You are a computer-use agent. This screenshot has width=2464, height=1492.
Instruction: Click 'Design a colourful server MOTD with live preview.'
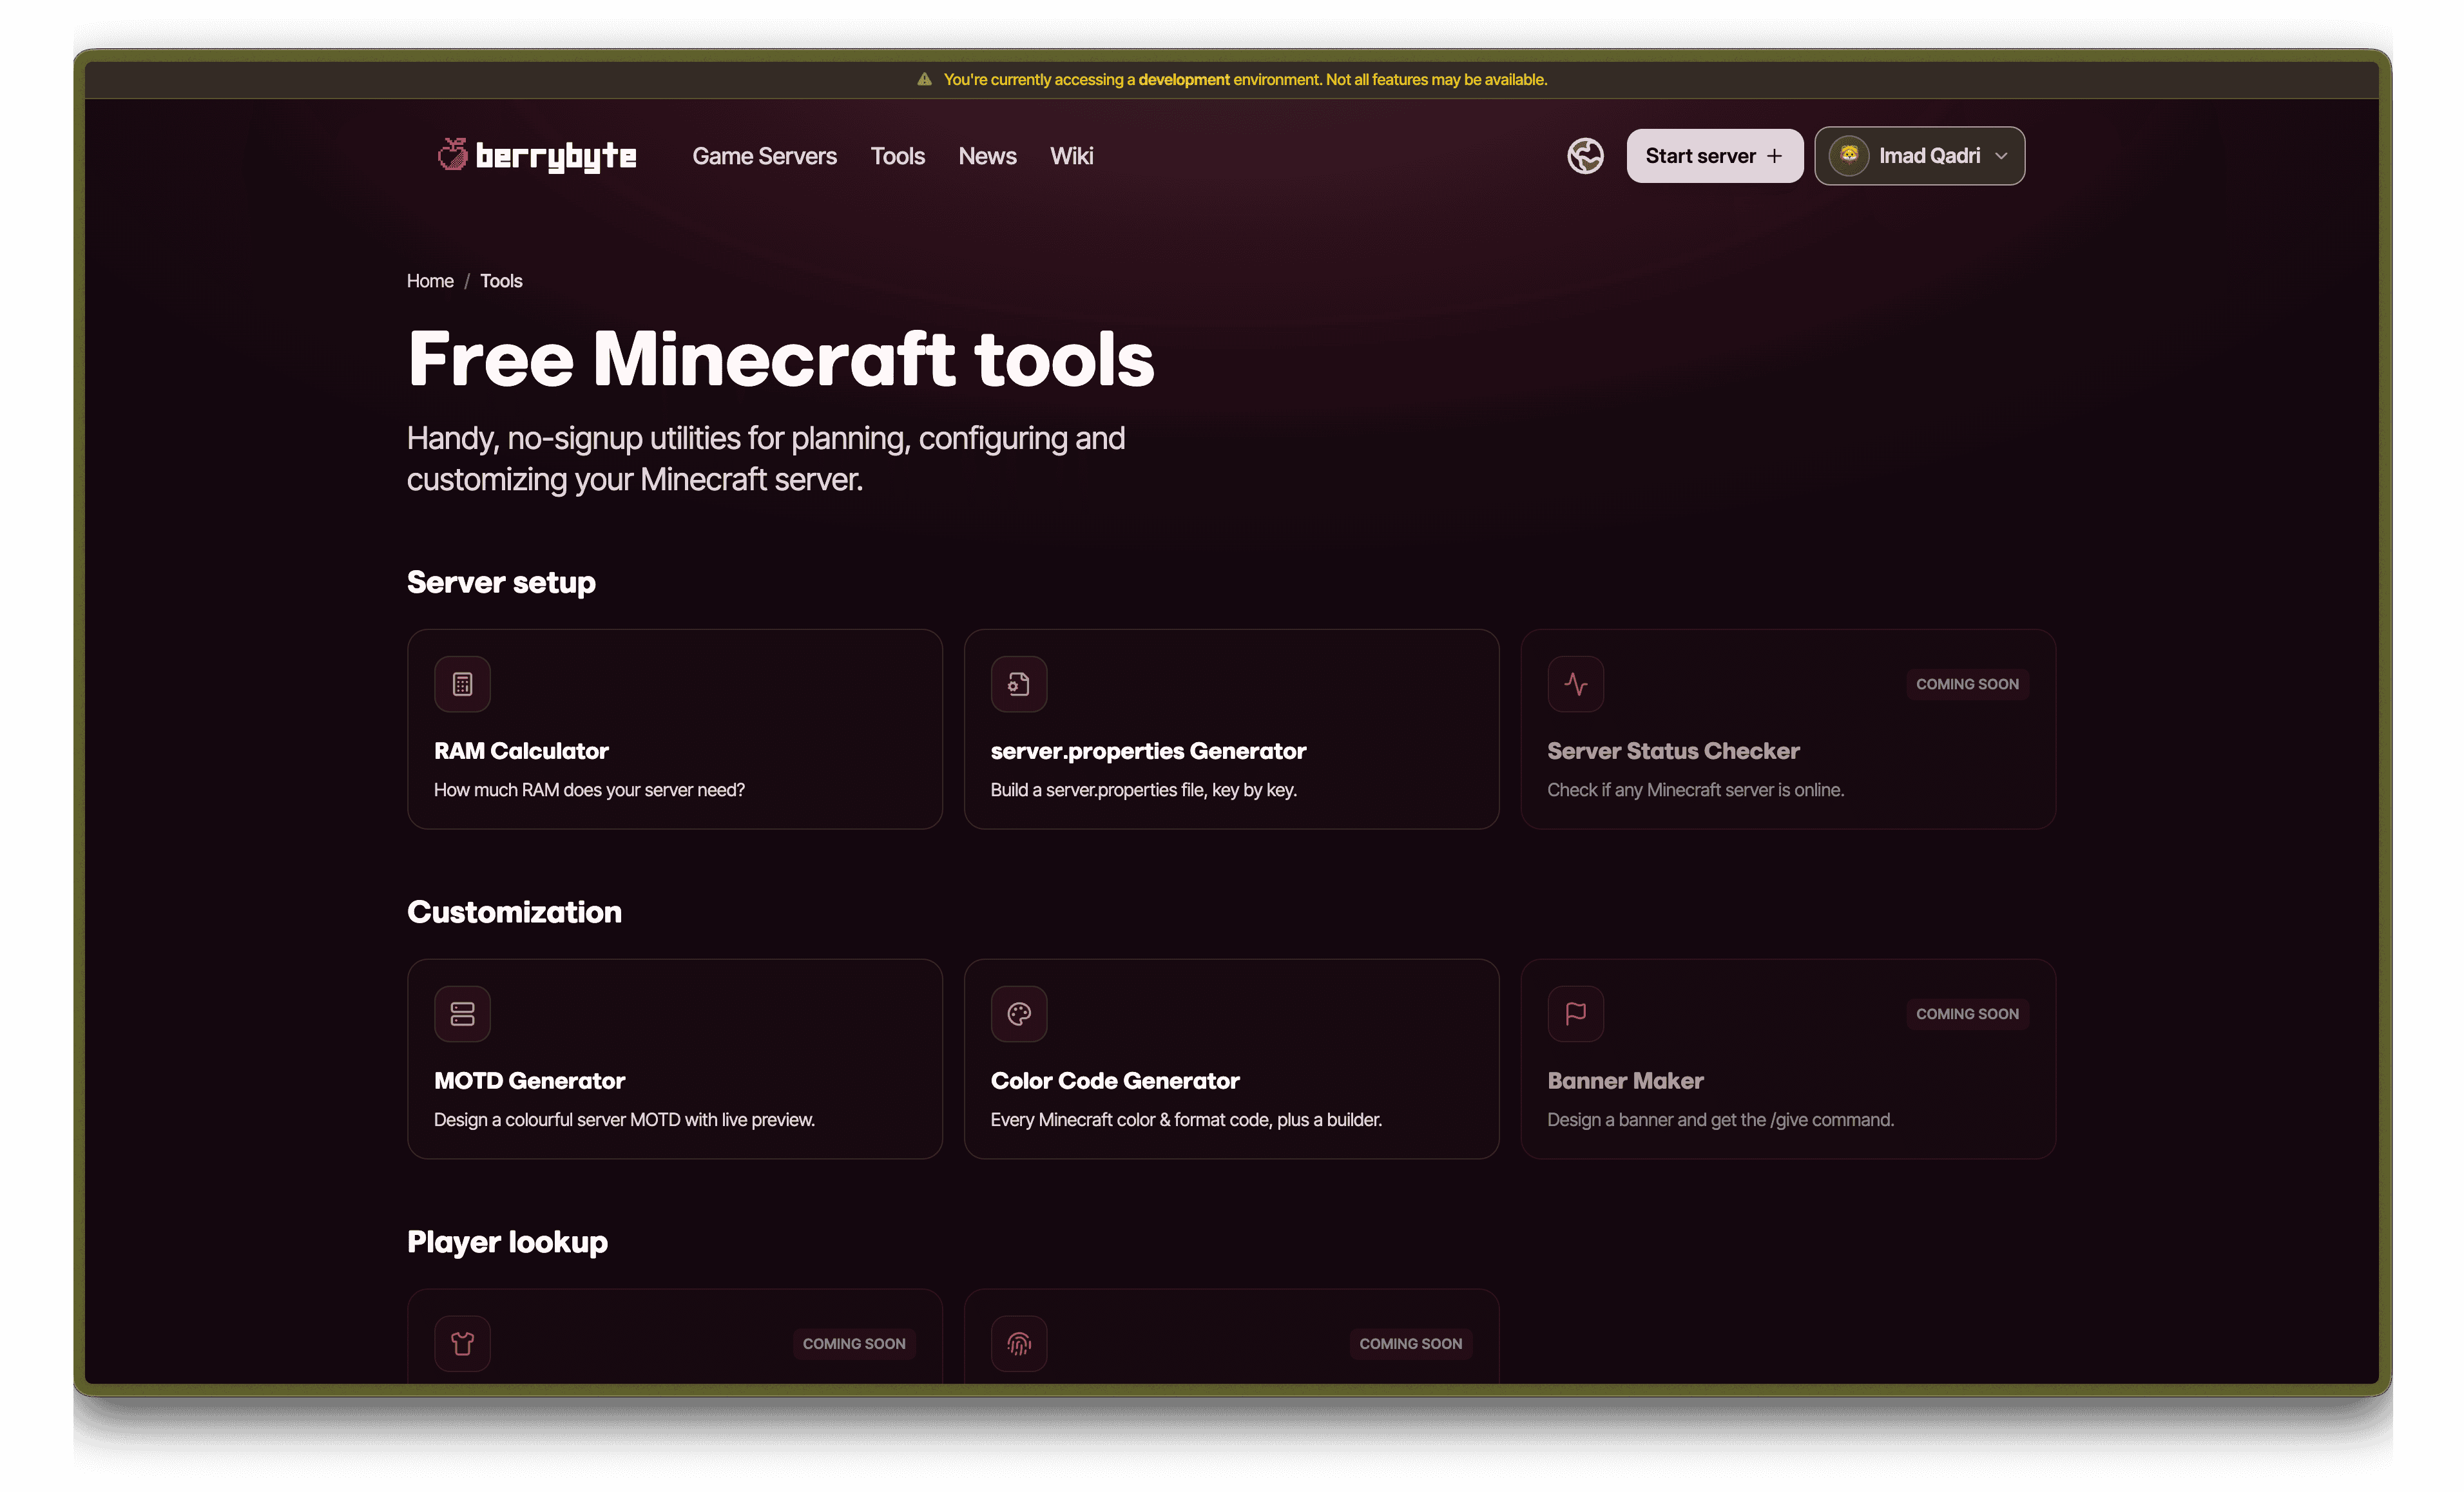(624, 1120)
